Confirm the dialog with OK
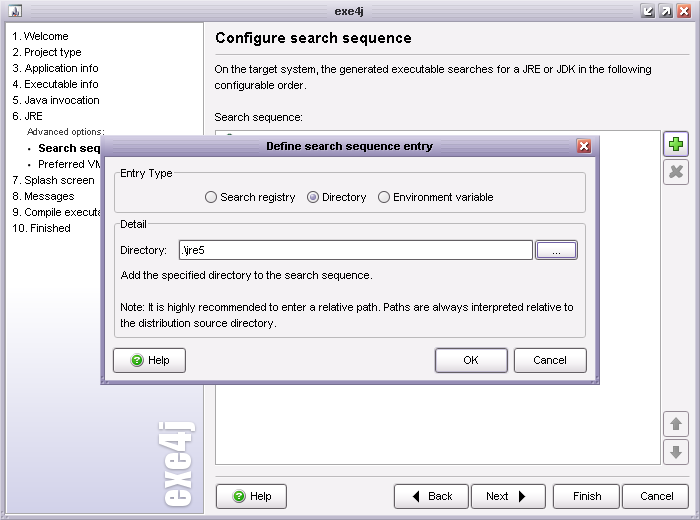The image size is (700, 520). click(x=471, y=360)
